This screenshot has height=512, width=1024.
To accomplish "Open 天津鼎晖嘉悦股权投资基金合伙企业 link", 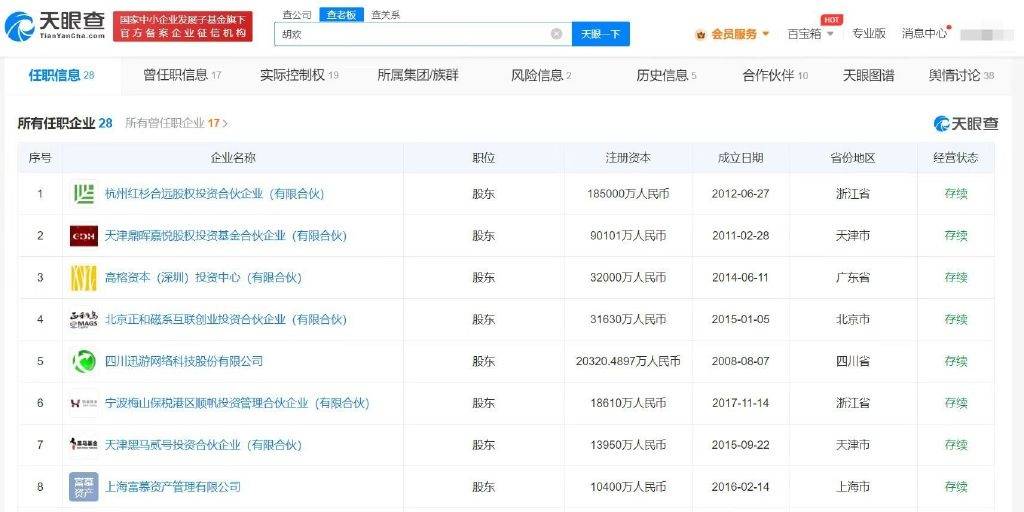I will (225, 236).
